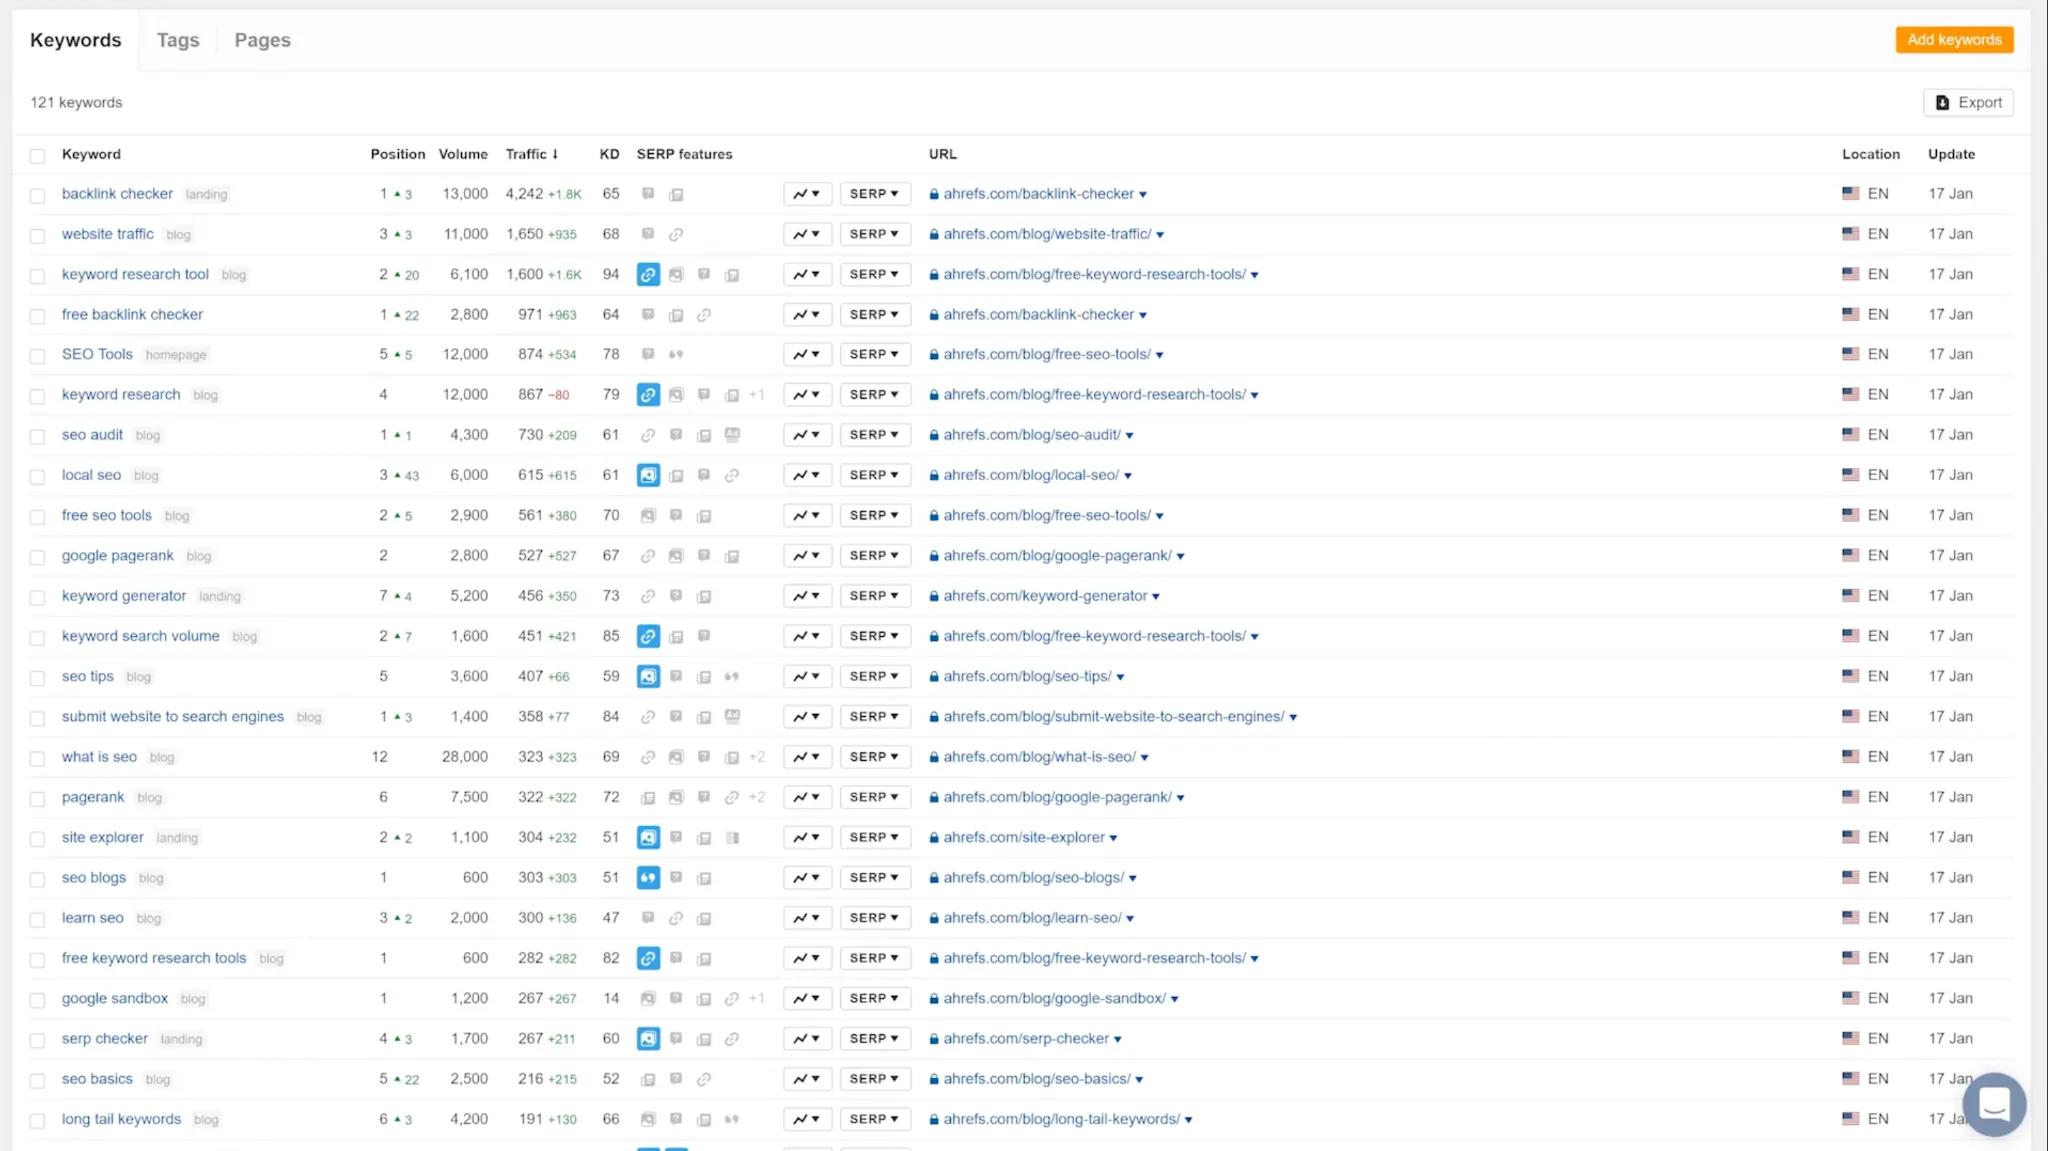Image resolution: width=2048 pixels, height=1151 pixels.
Task: Click the highlighted sitelinks icon for keyword research tool
Action: [648, 274]
